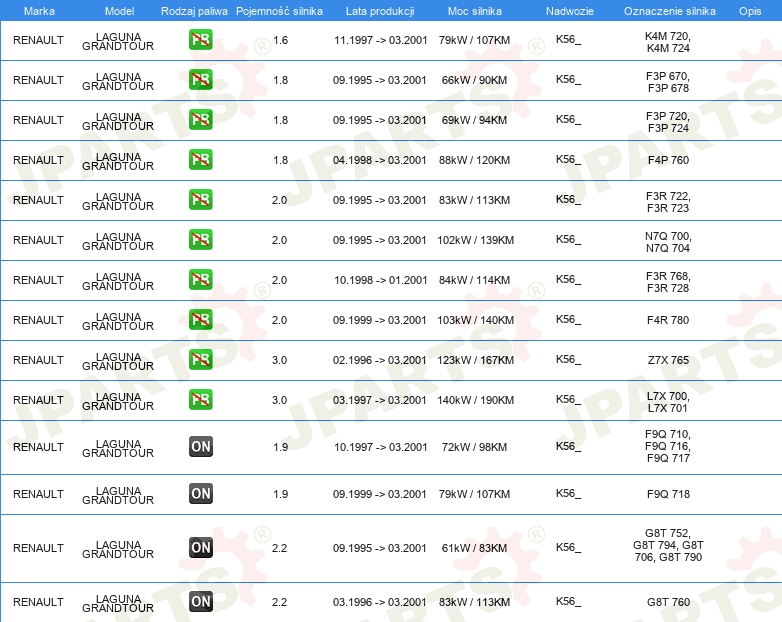Click production dates 03.1996 -> 03.2001

[x=380, y=602]
